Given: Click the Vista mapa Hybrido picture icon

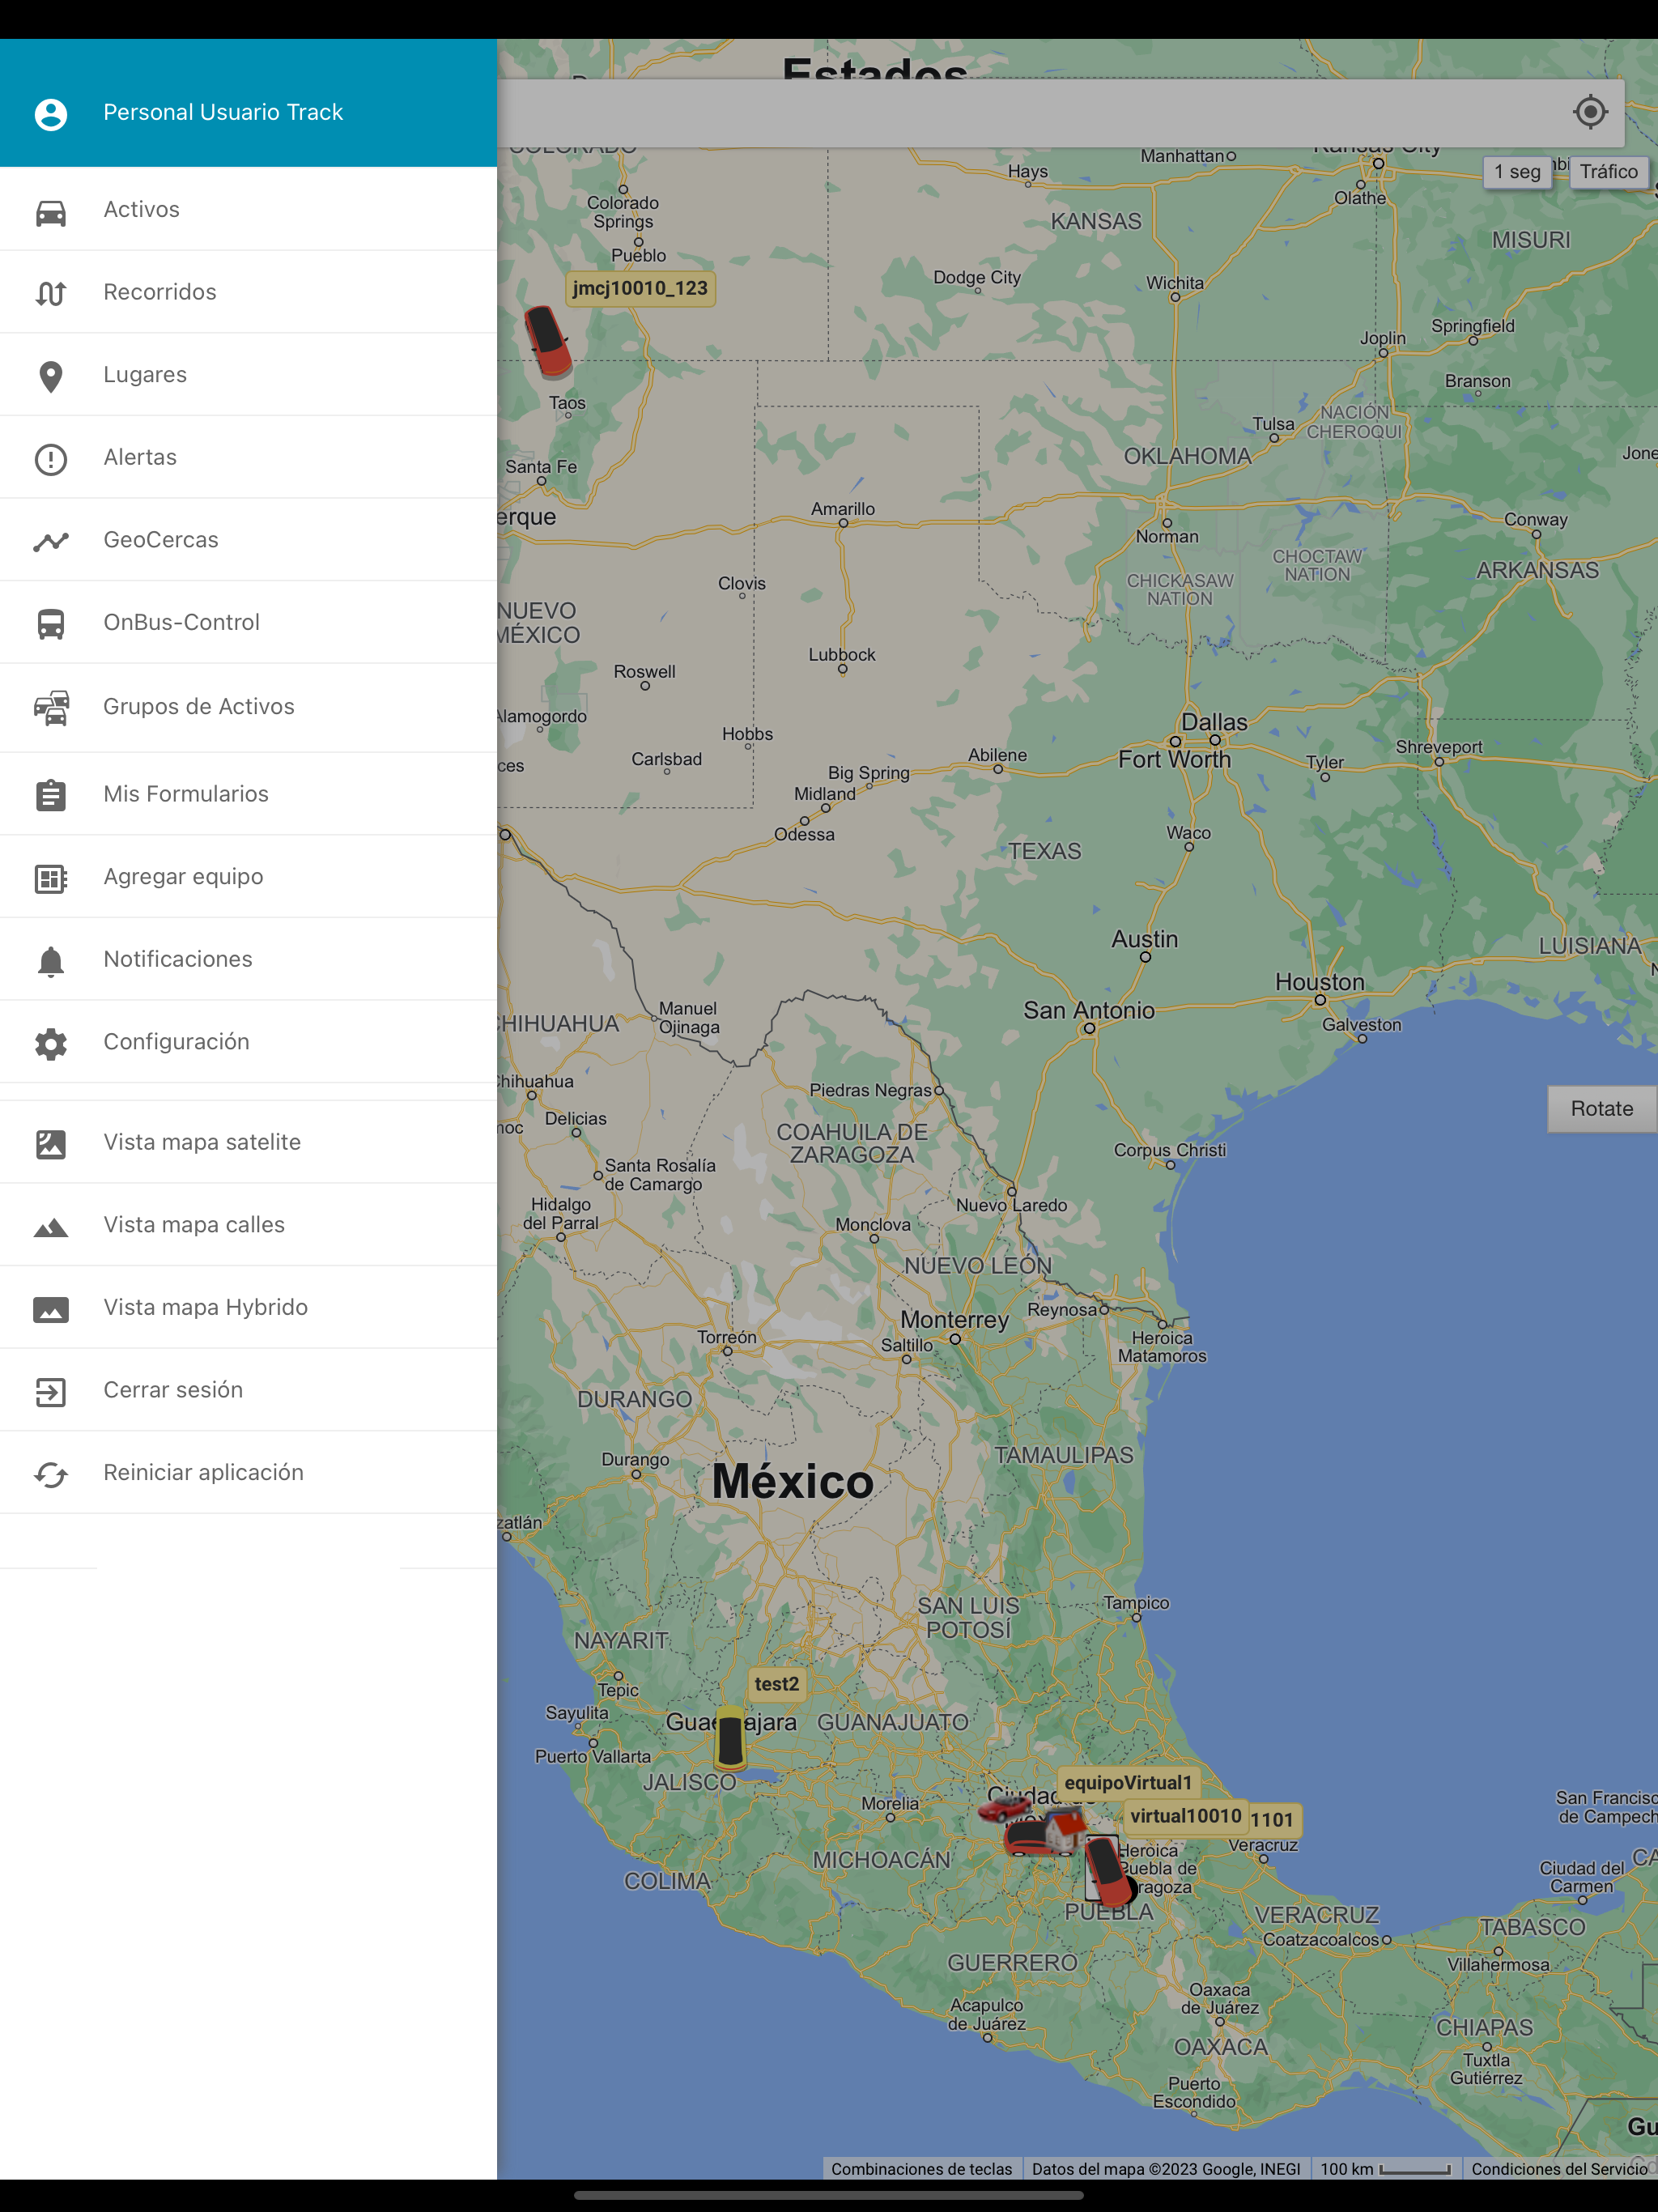Looking at the screenshot, I should pos(51,1309).
